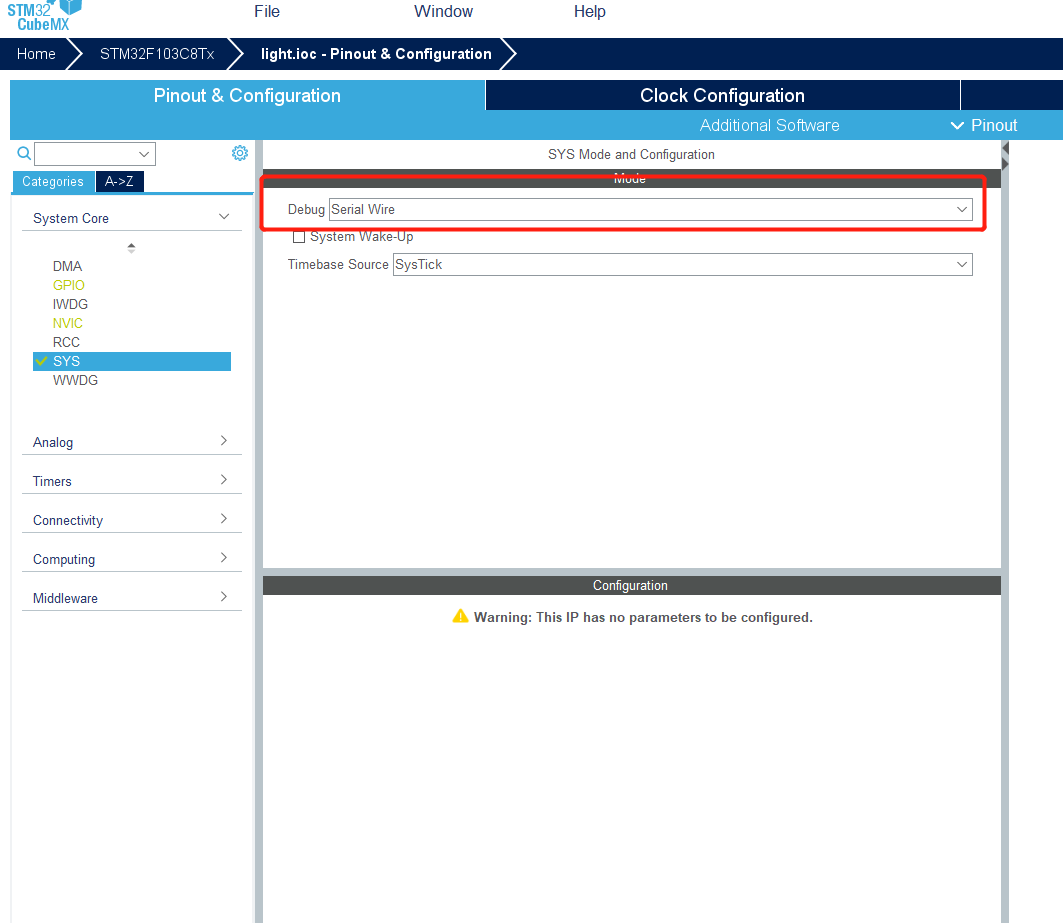This screenshot has width=1063, height=923.
Task: Click the warning triangle icon
Action: pos(460,616)
